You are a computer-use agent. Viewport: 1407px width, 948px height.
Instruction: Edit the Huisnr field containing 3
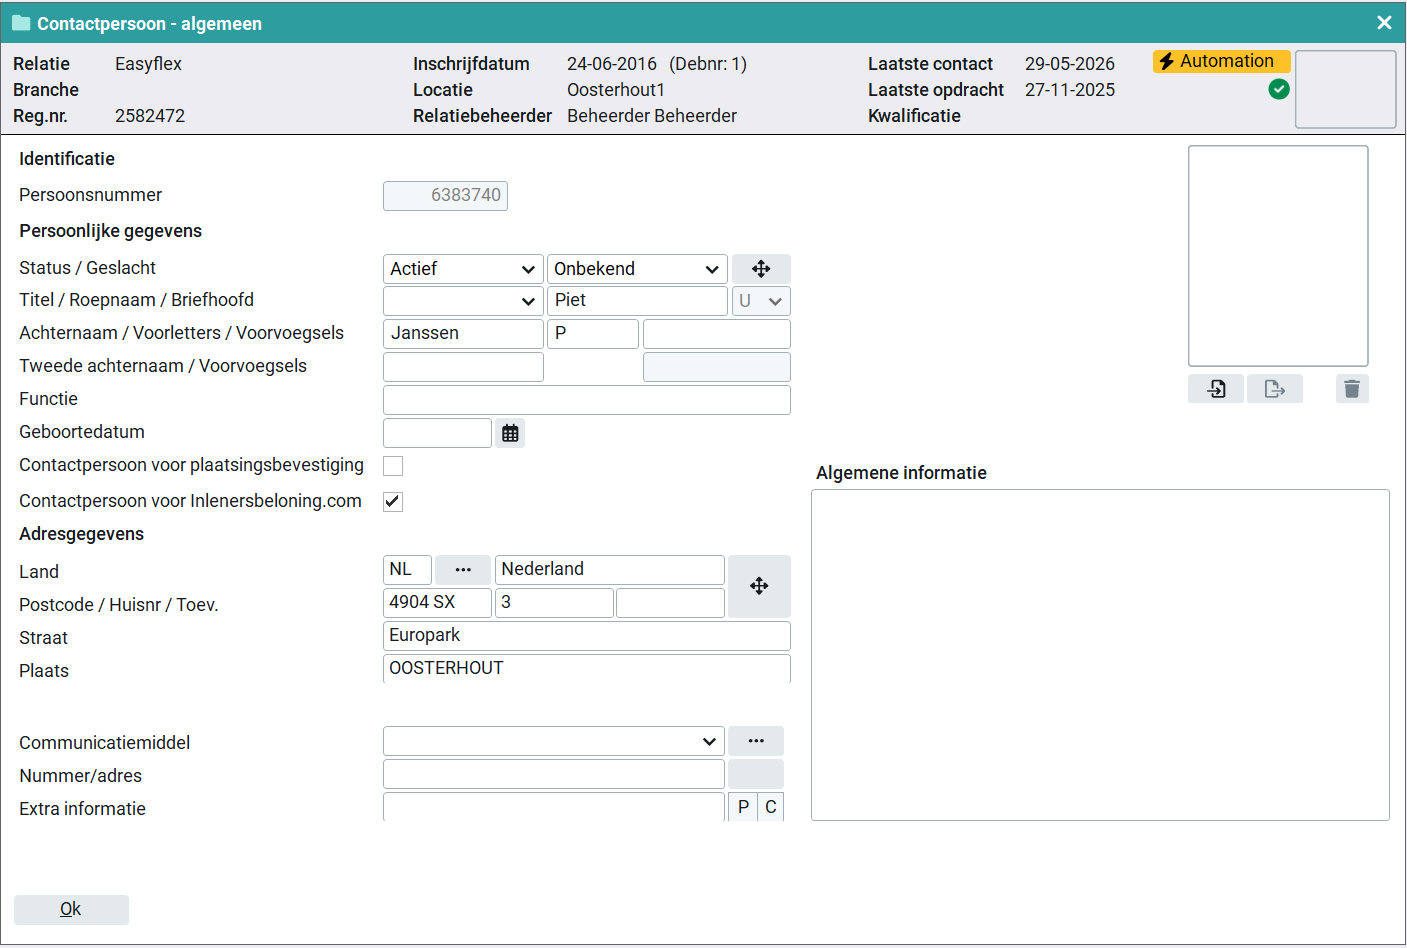pos(554,603)
